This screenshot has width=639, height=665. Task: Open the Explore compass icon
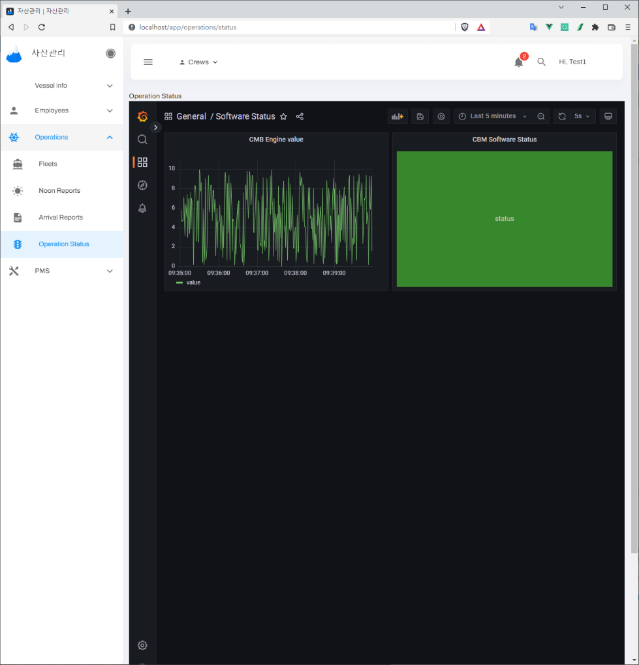pos(142,185)
